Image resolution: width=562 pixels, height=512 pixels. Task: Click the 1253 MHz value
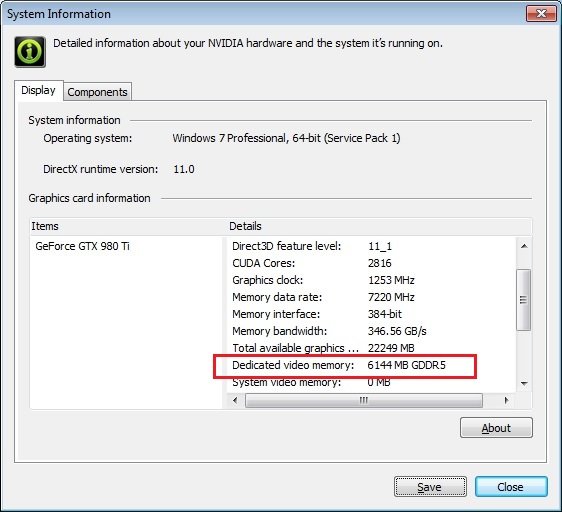point(391,280)
